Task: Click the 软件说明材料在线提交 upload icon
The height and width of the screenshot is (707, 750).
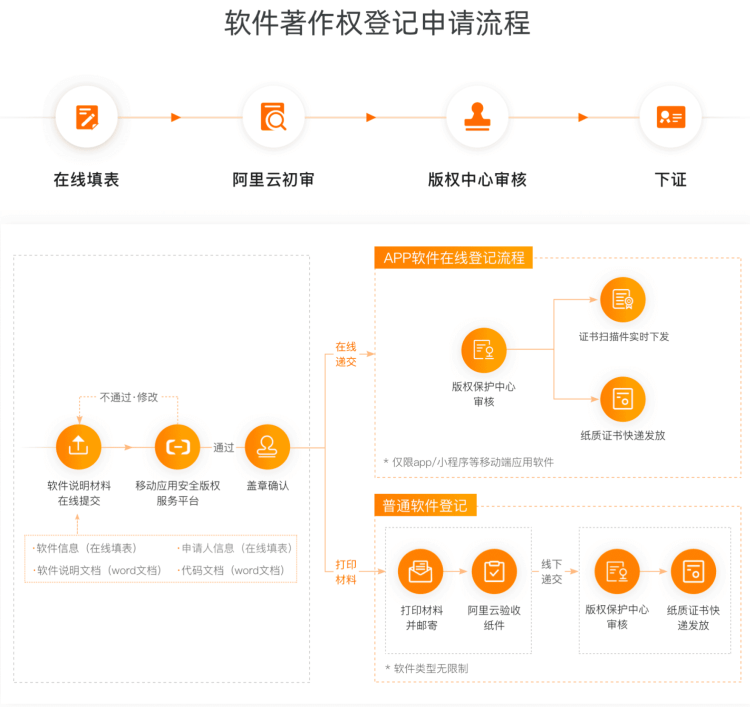Action: click(x=78, y=447)
